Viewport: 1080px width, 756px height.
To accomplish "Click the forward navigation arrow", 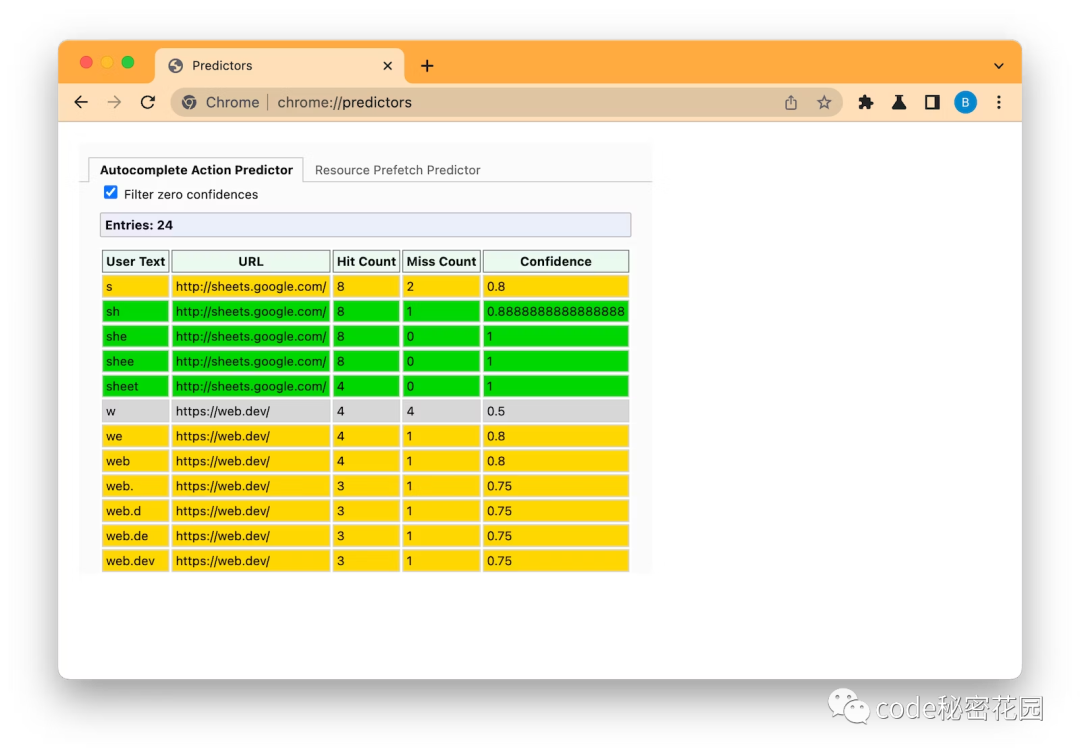I will tap(114, 102).
